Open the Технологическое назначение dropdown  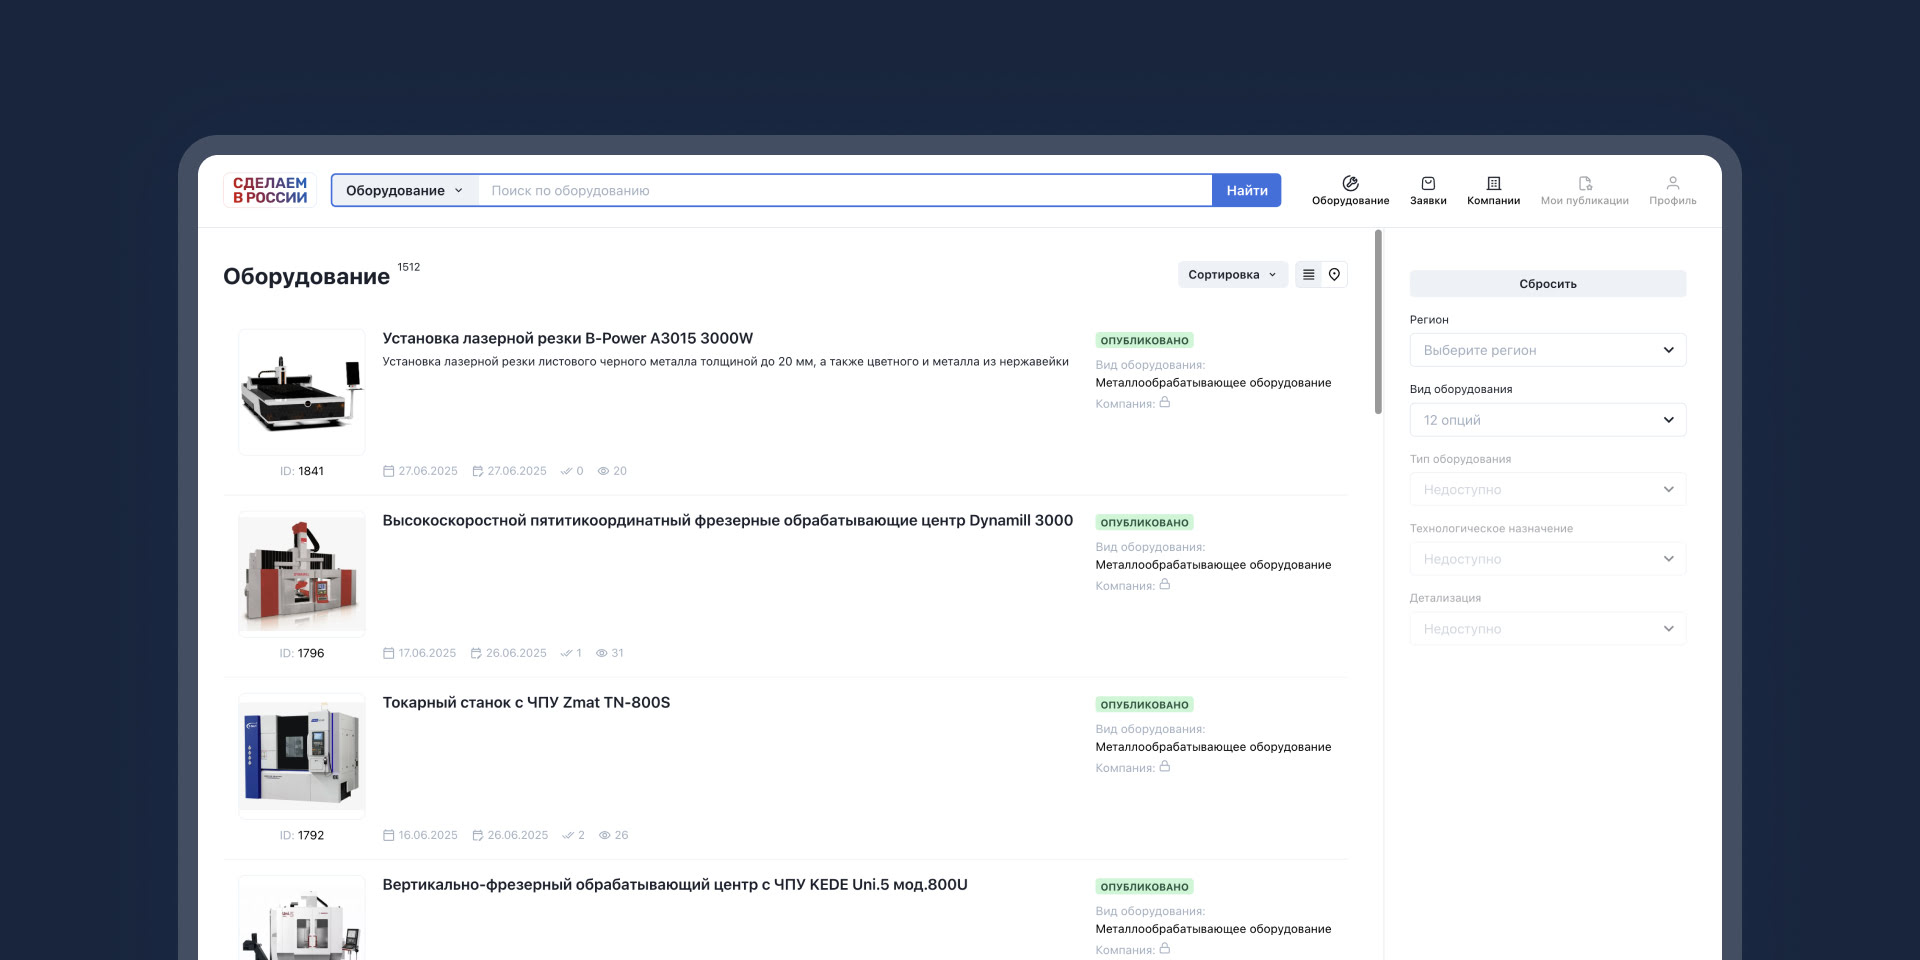pyautogui.click(x=1548, y=559)
